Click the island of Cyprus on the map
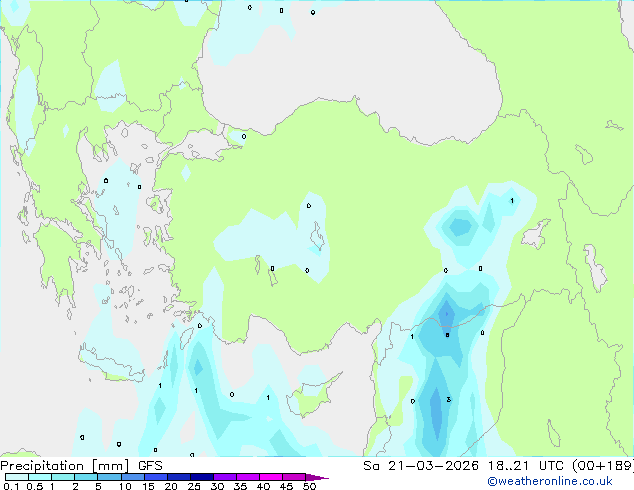634x490 pixels. [x=311, y=397]
